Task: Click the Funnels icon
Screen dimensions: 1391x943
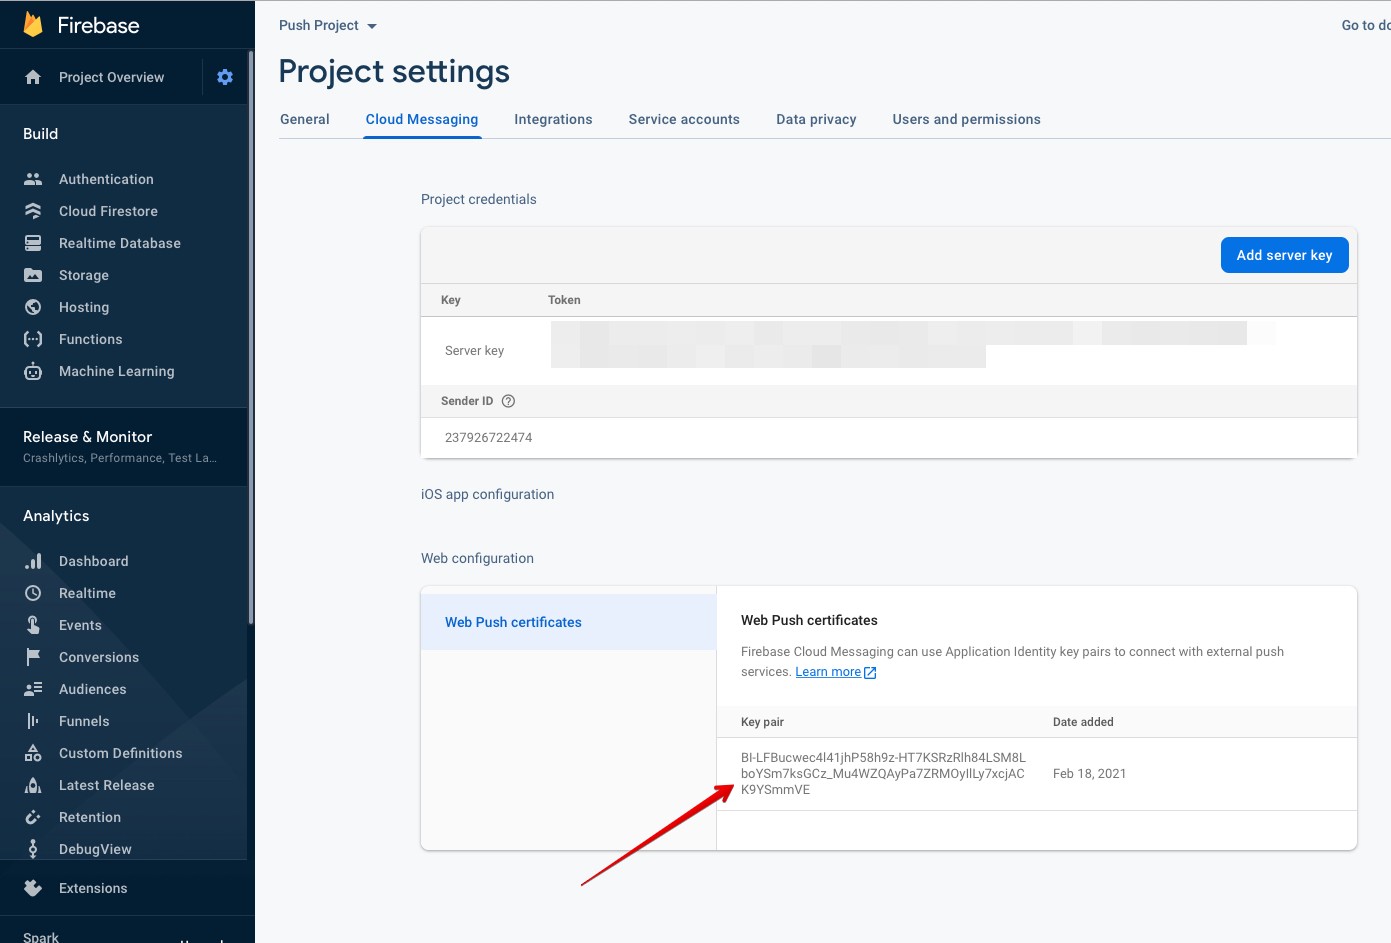Action: pos(33,721)
